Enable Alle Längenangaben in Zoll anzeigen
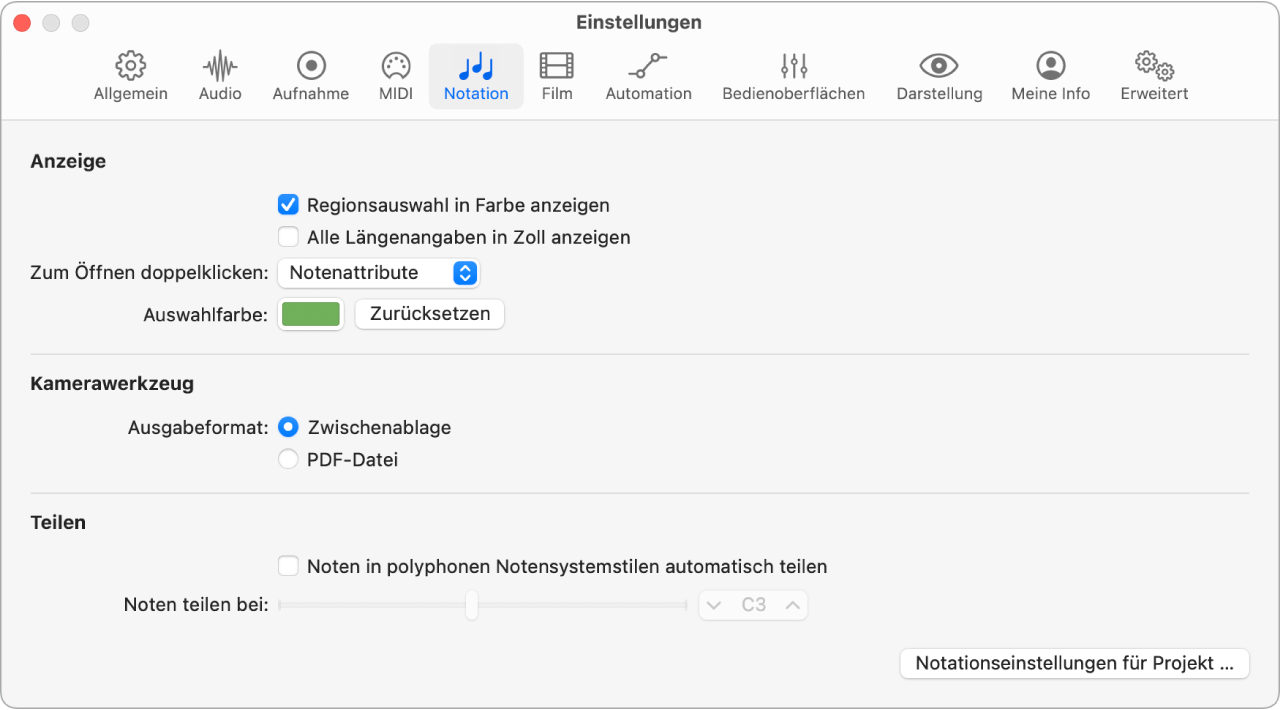The width and height of the screenshot is (1282, 710). 288,237
